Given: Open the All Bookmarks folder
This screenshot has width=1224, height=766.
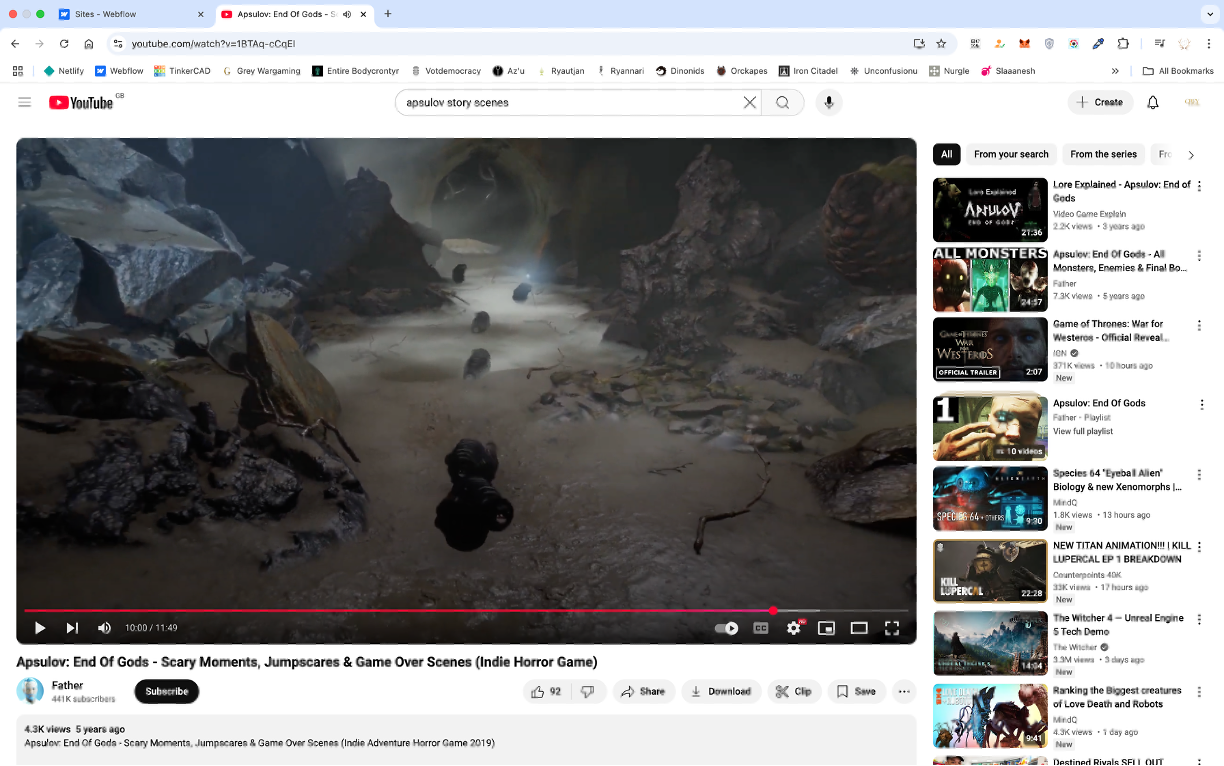Looking at the screenshot, I should (1177, 71).
